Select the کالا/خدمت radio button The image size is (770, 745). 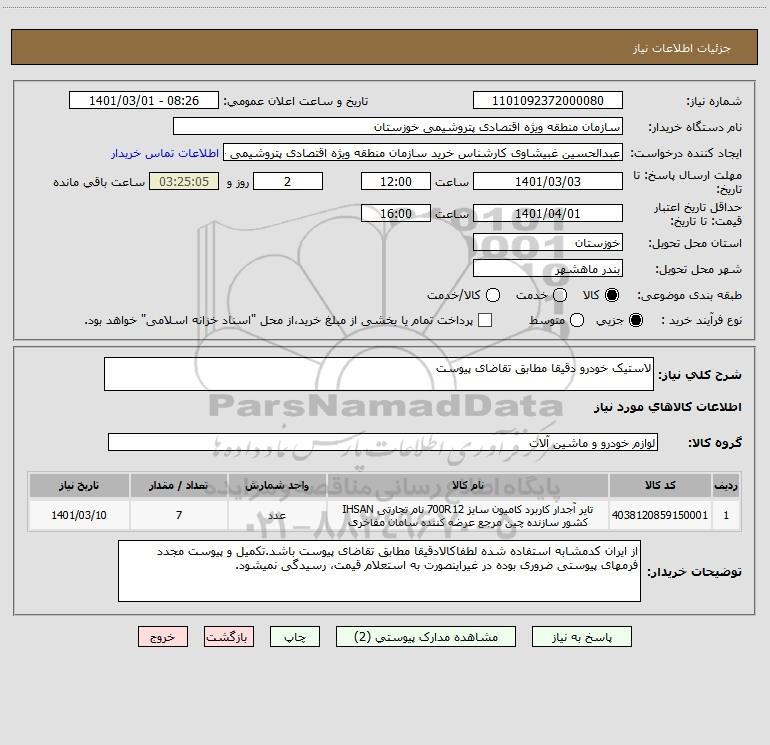[493, 295]
